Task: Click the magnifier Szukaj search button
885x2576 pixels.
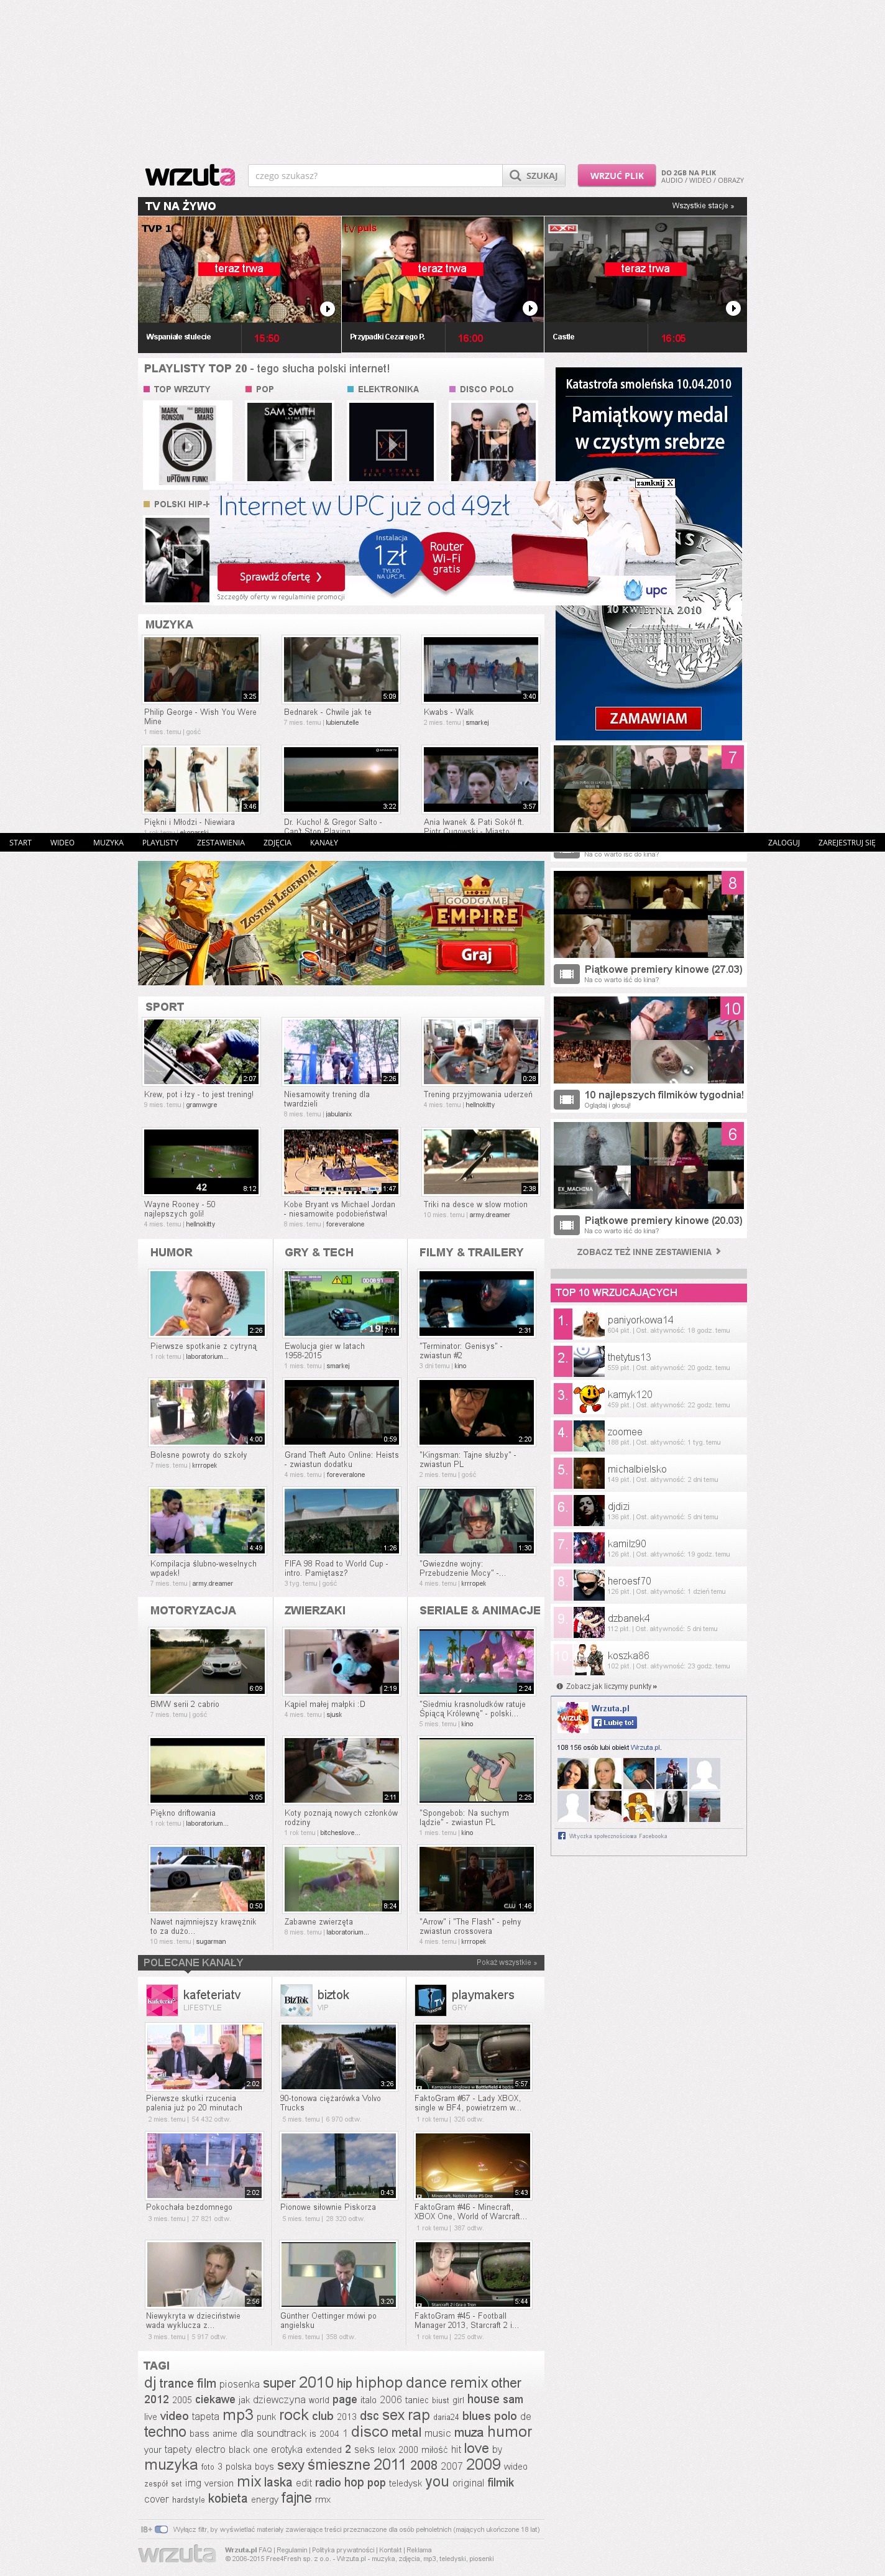Action: [x=534, y=176]
